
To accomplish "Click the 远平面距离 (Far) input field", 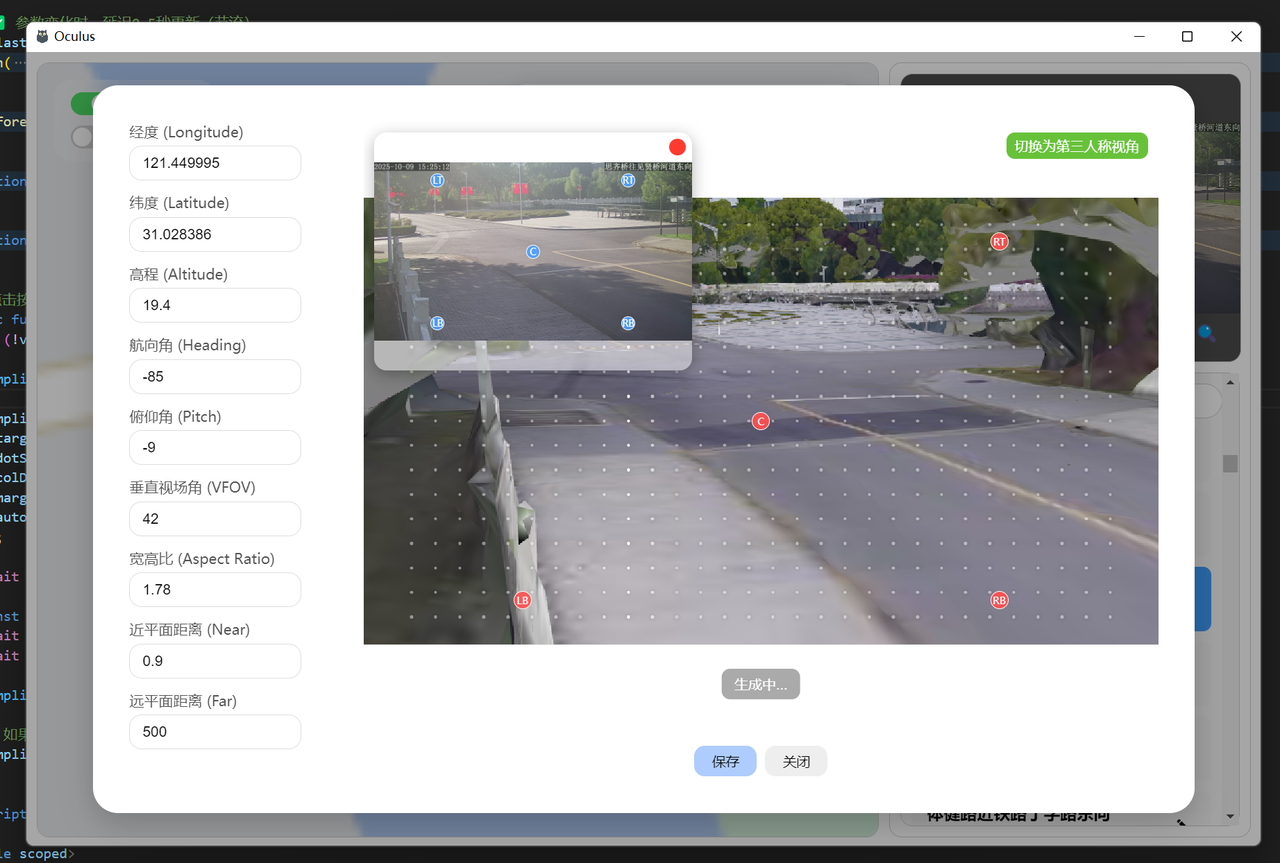I will [215, 732].
